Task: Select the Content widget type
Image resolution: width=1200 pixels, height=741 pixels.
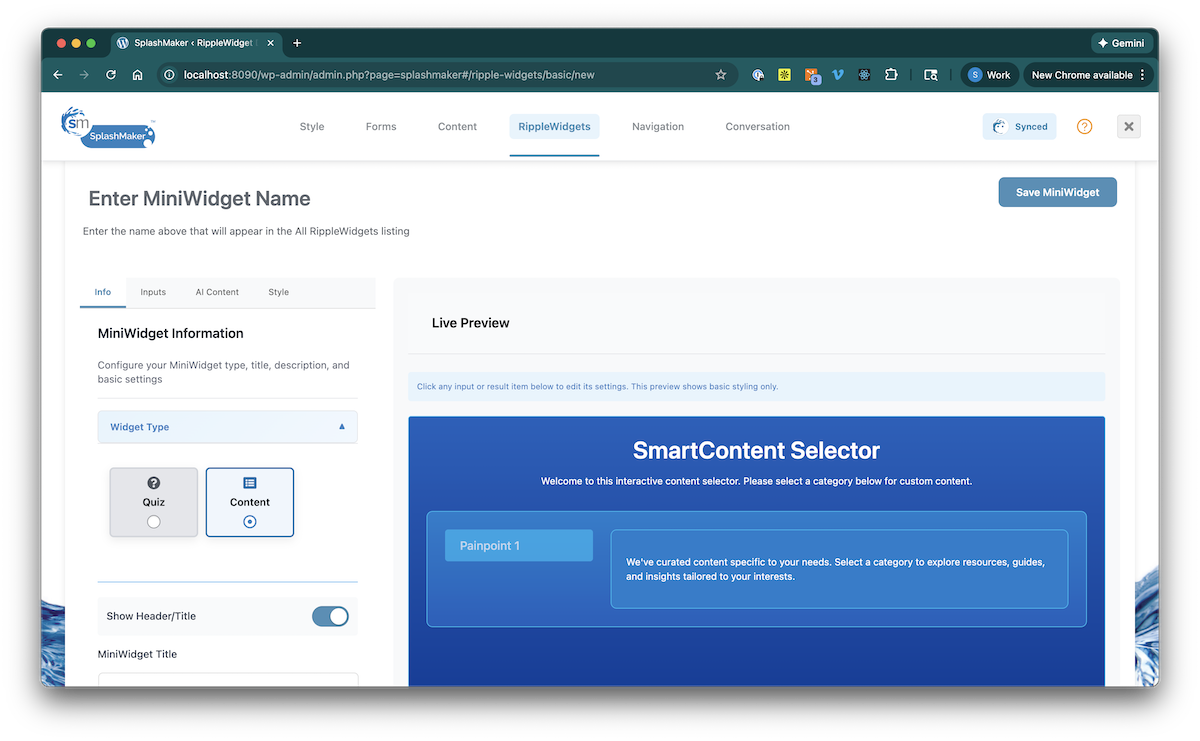Action: pyautogui.click(x=250, y=502)
